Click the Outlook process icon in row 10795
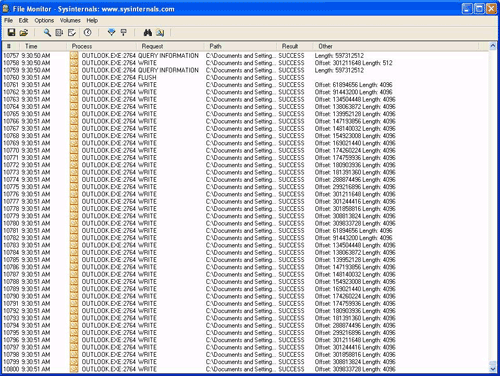500x376 pixels. click(x=74, y=333)
